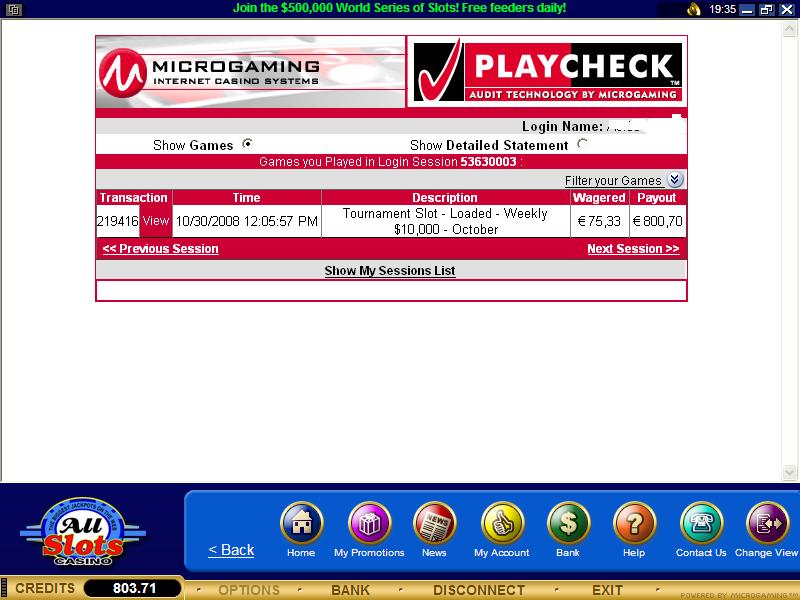The width and height of the screenshot is (800, 600).
Task: Open Contact Us telephone icon
Action: pyautogui.click(x=701, y=523)
